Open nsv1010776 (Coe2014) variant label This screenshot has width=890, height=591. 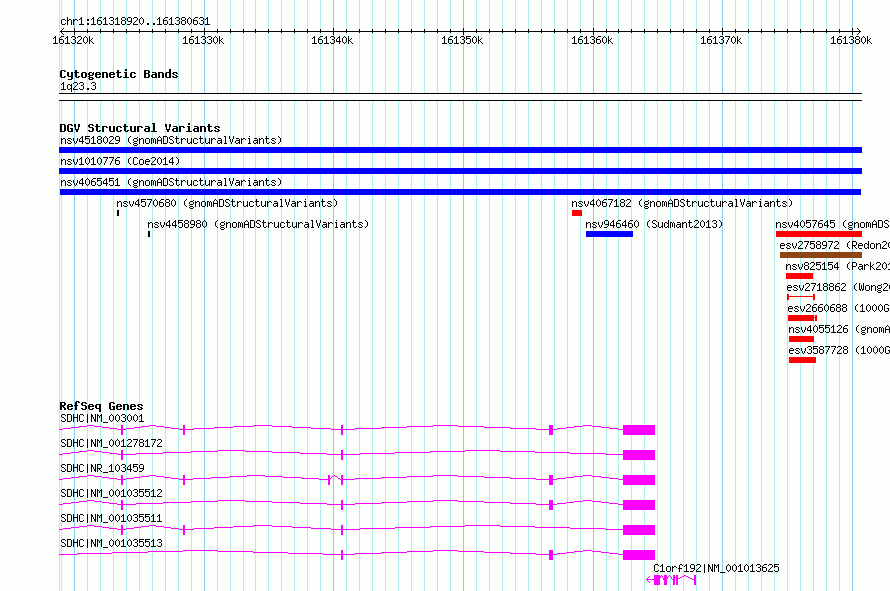pyautogui.click(x=120, y=161)
